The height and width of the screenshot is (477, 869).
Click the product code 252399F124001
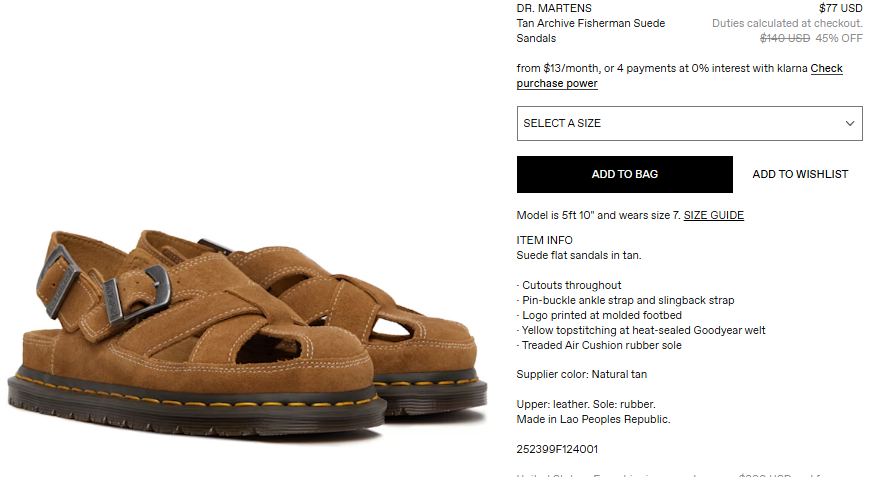click(557, 449)
